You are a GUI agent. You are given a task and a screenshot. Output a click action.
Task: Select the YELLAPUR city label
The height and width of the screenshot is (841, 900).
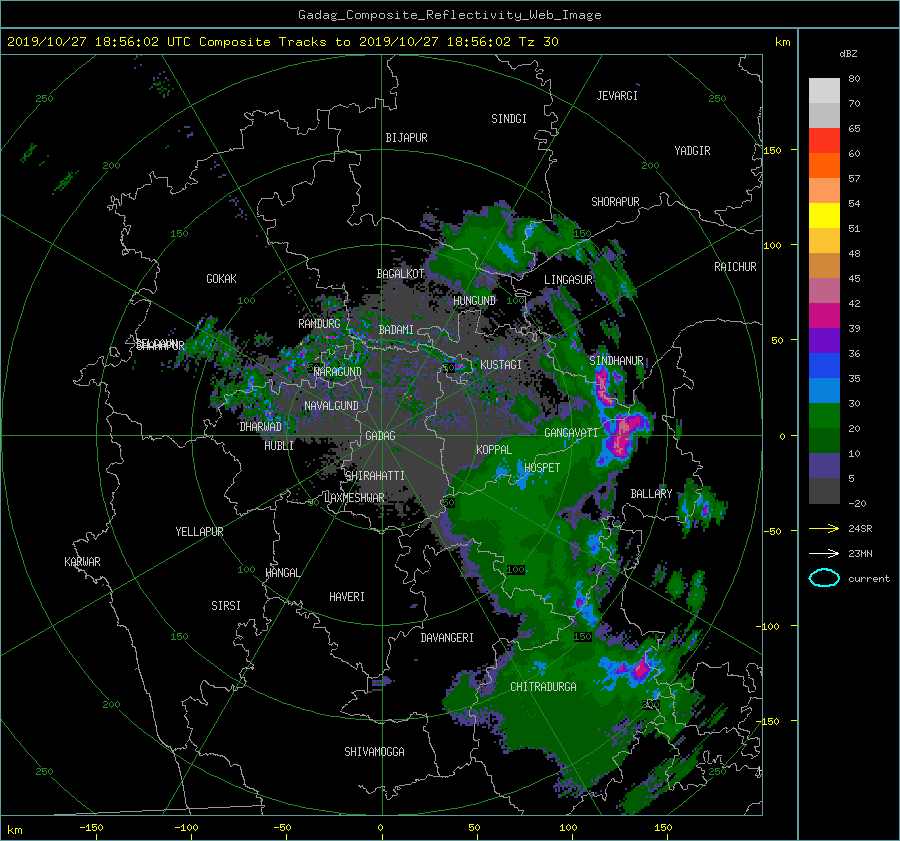(x=199, y=532)
